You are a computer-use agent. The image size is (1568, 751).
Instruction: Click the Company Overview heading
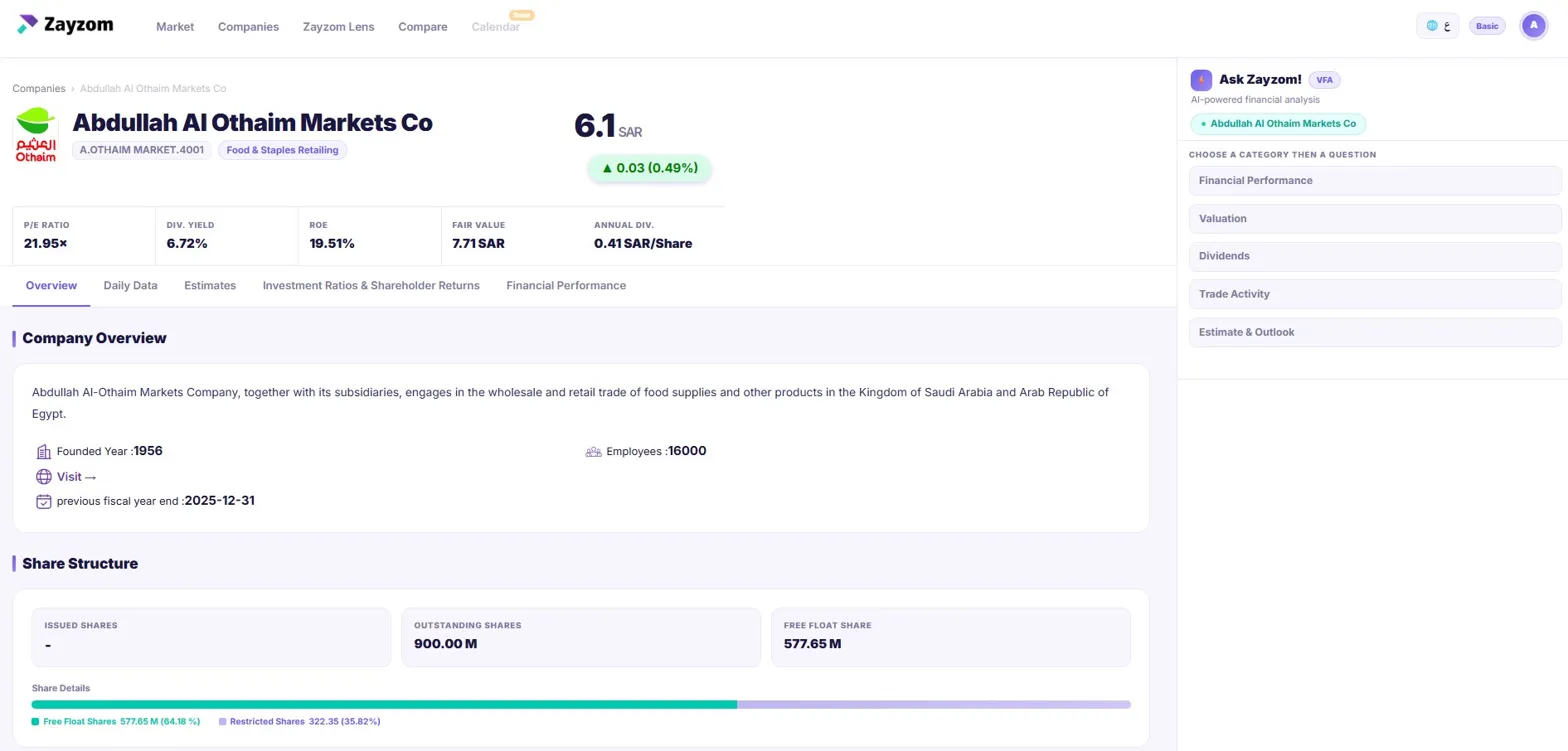(94, 338)
